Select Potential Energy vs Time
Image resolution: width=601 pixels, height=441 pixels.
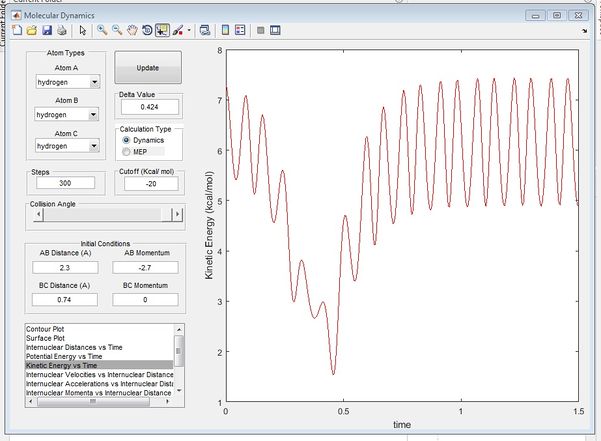click(99, 356)
